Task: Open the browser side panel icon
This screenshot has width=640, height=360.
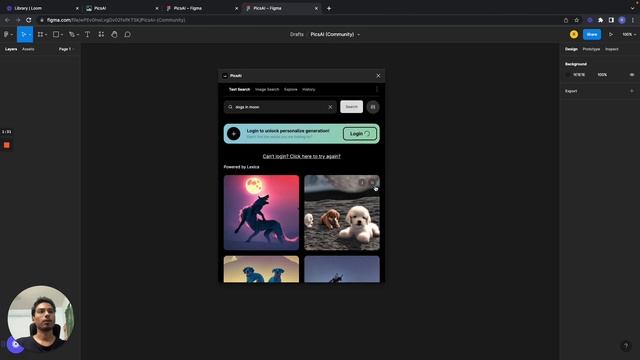Action: 611,20
